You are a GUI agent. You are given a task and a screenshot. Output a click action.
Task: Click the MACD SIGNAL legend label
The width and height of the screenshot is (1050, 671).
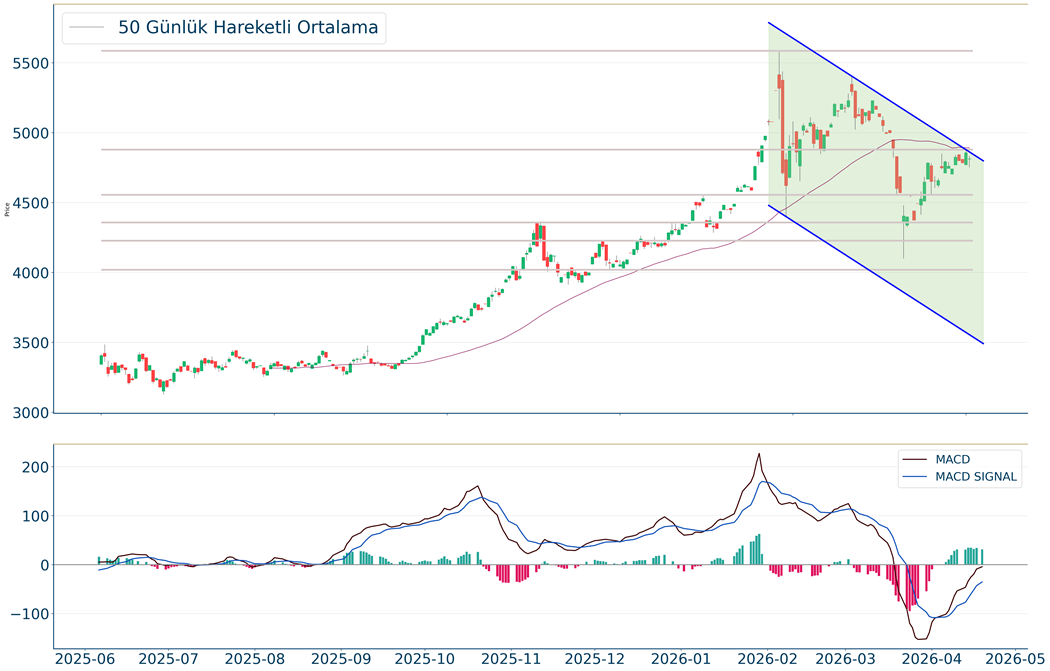point(976,477)
